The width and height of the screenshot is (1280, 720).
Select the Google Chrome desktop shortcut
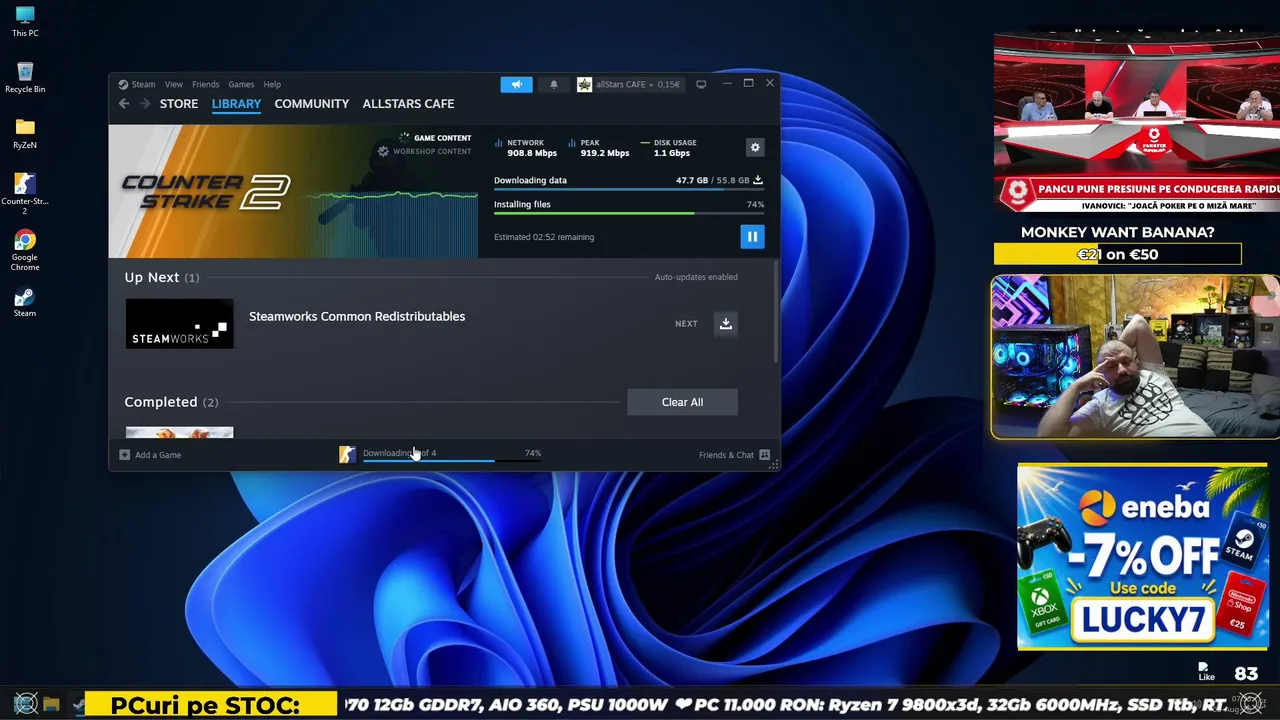tap(25, 250)
